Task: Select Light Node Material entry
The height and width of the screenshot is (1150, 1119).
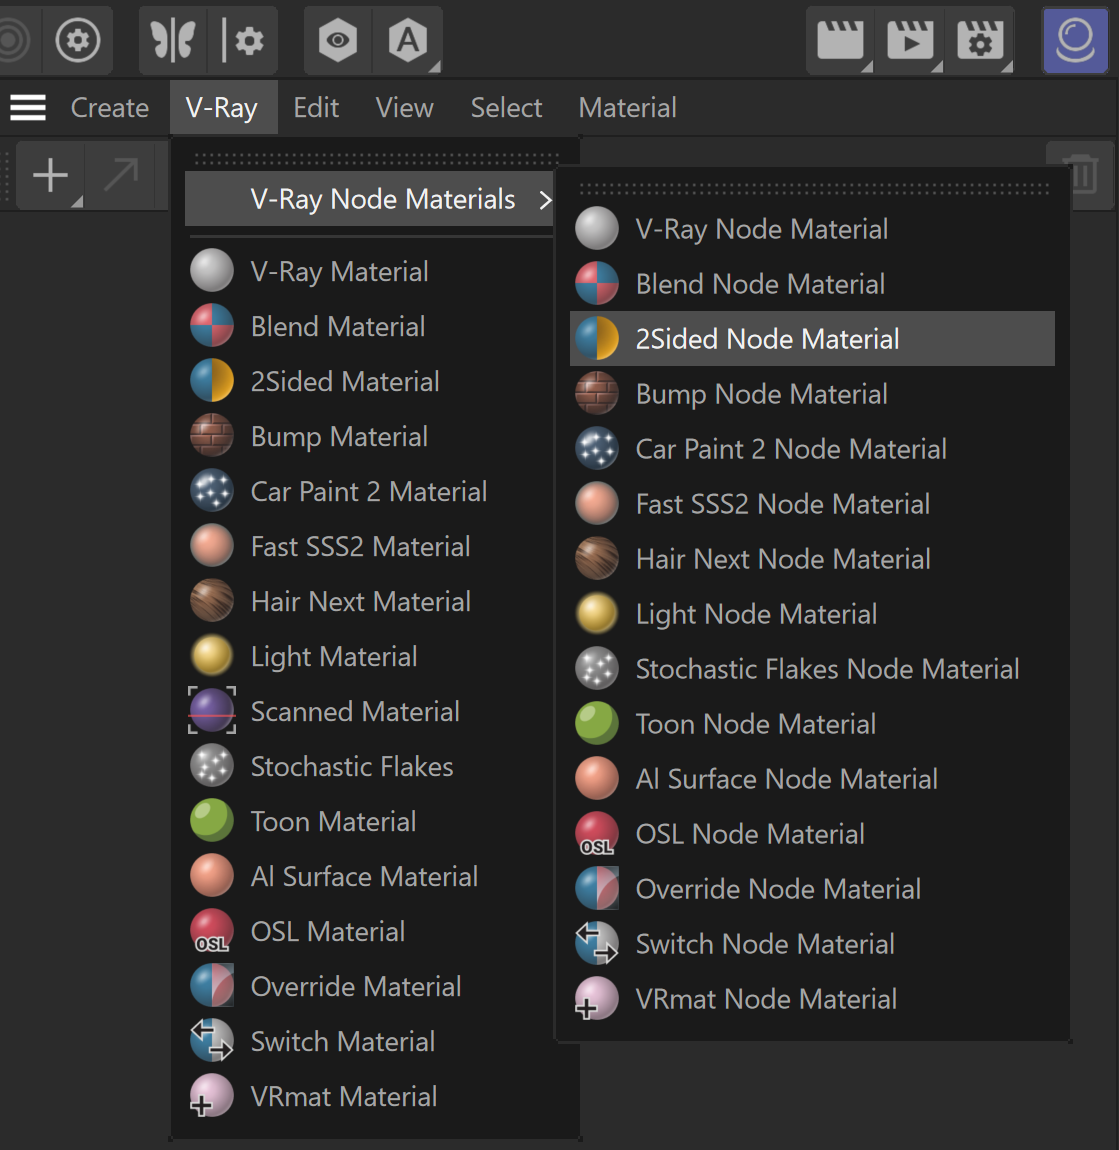Action: click(x=812, y=614)
